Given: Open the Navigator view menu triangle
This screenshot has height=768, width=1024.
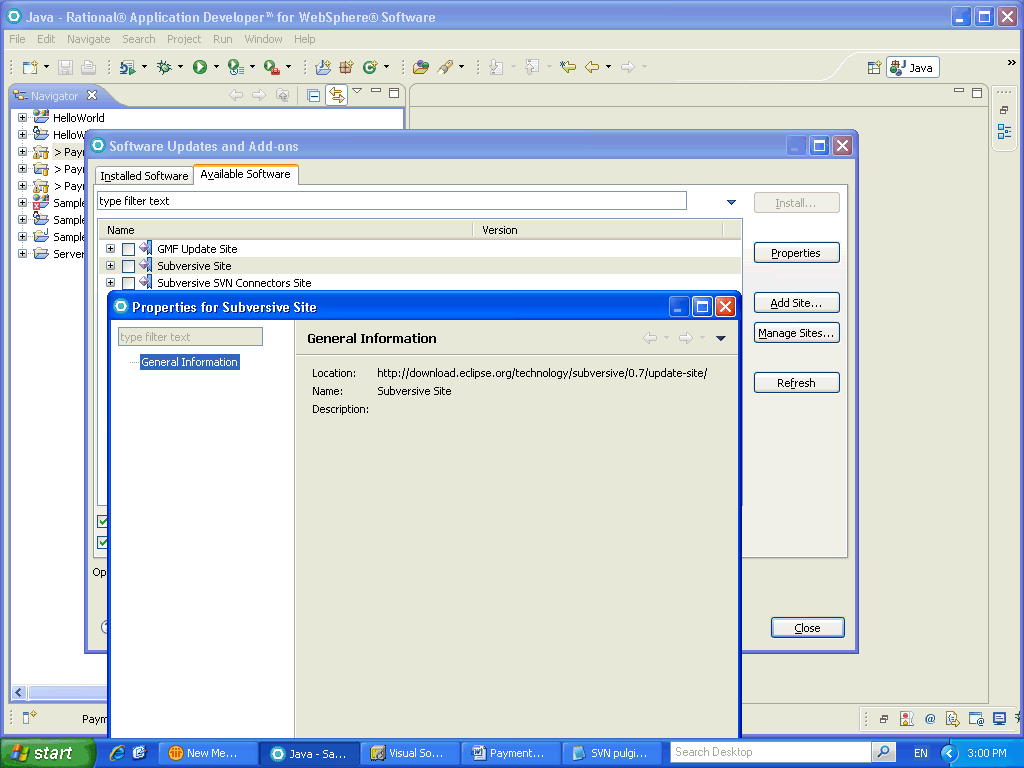Looking at the screenshot, I should coord(357,91).
